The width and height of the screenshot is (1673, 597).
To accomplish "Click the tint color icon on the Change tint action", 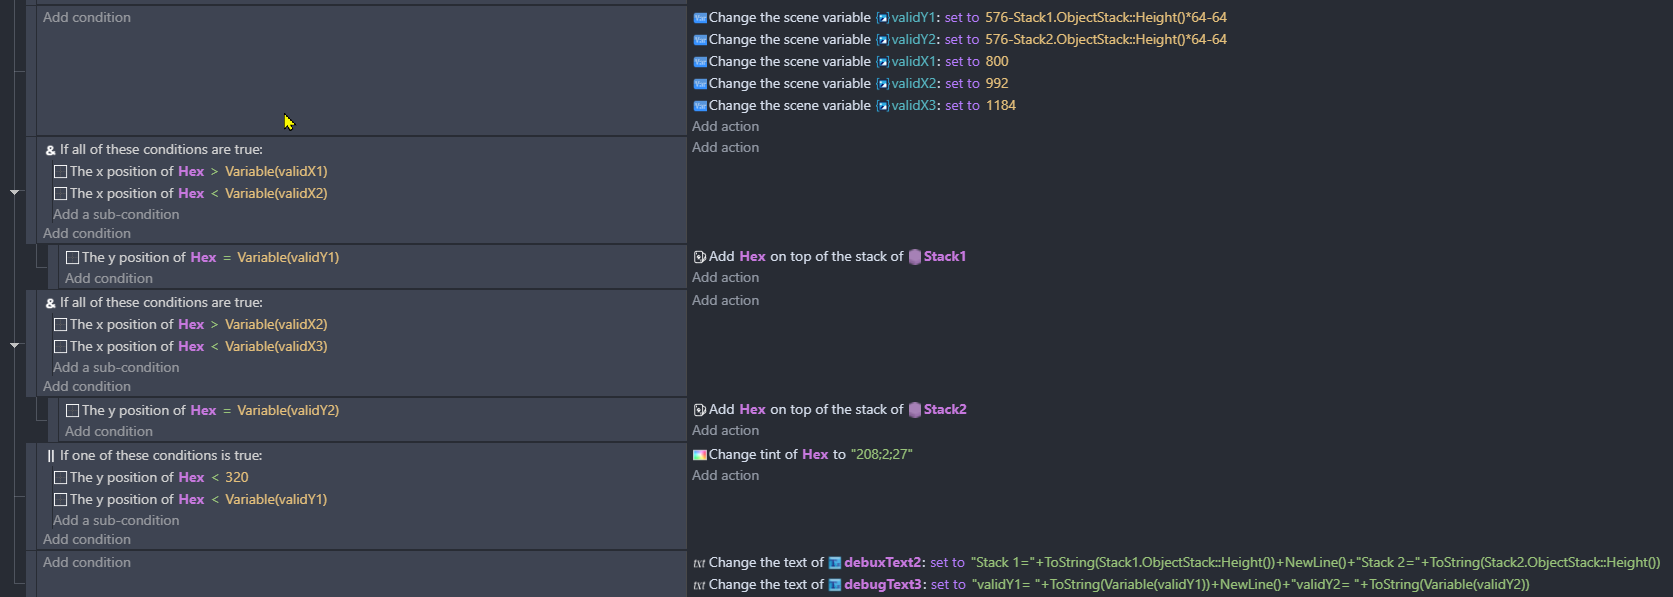I will click(700, 455).
